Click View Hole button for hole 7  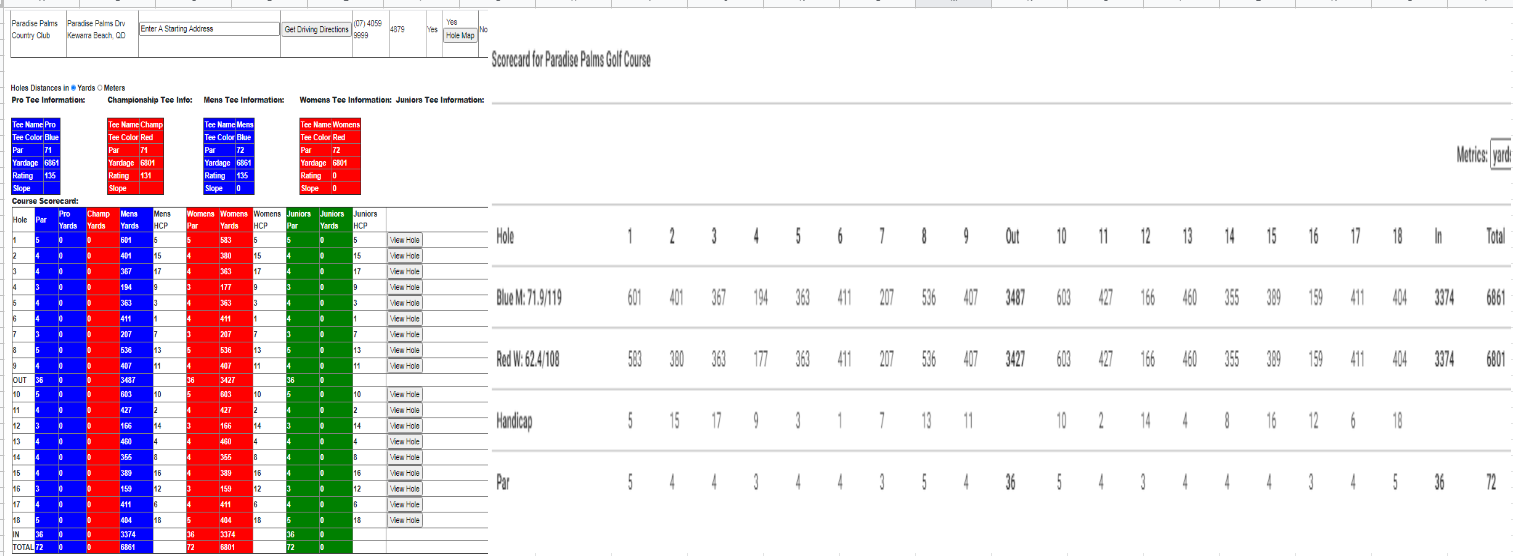pos(406,334)
